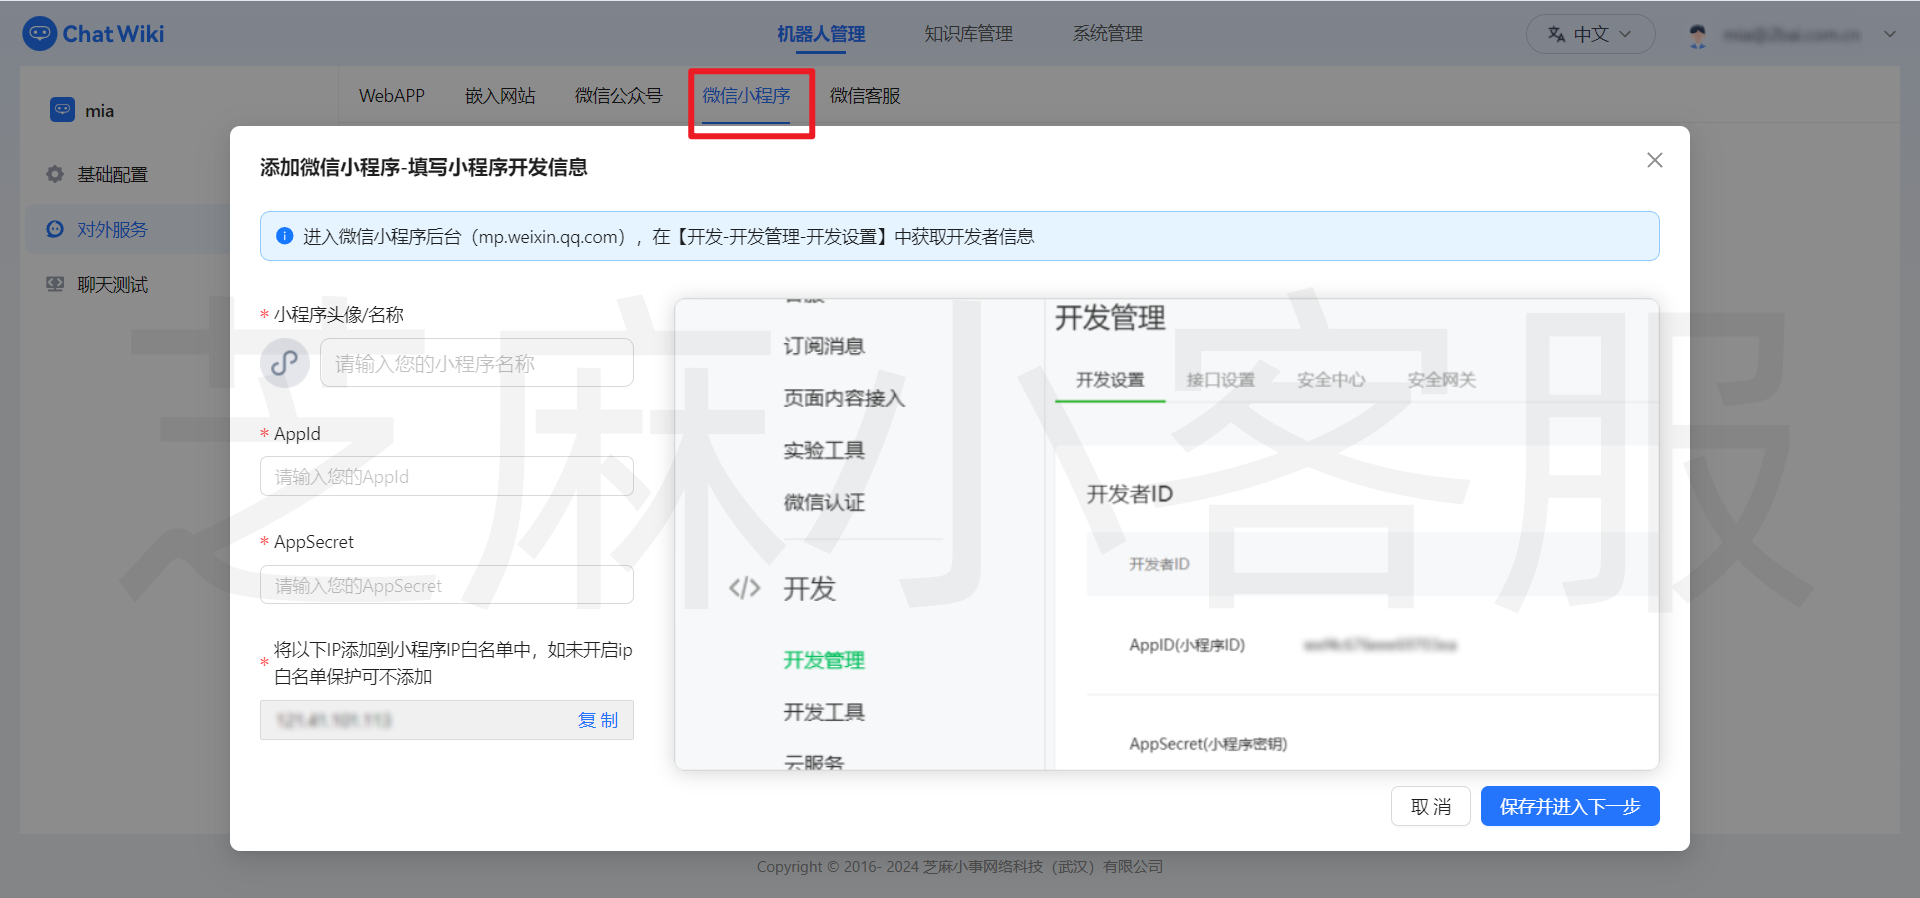Click 复制 to copy the IP address

598,720
